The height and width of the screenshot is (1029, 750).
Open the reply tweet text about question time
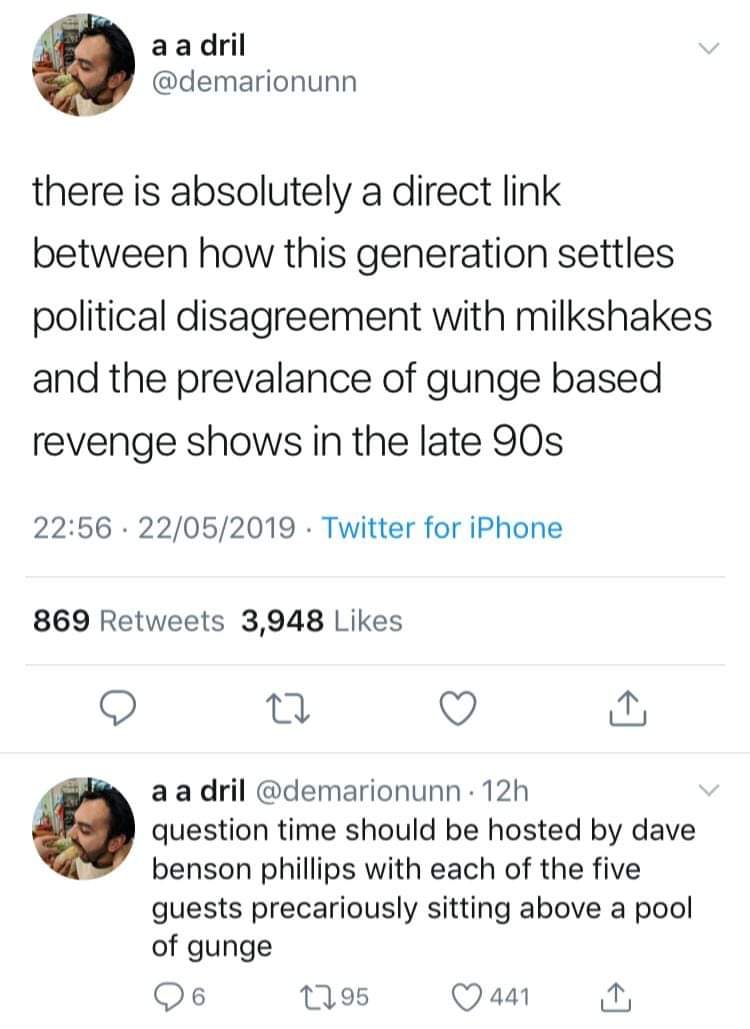pyautogui.click(x=421, y=889)
